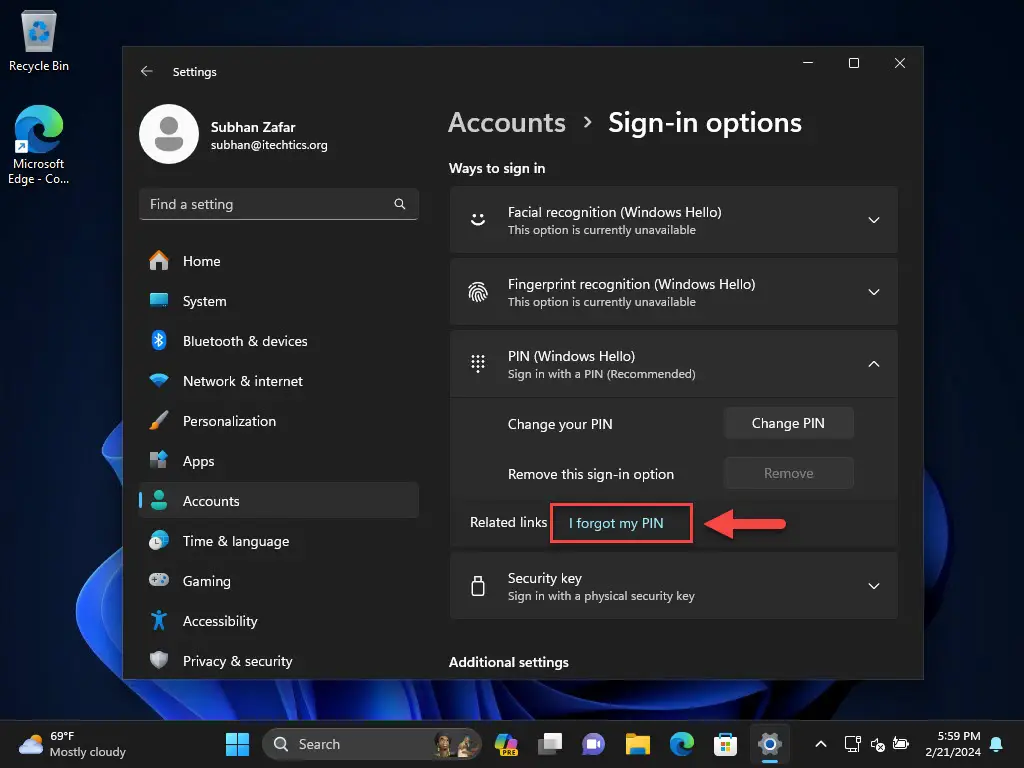Viewport: 1024px width, 768px height.
Task: Open Time & language category
Action: coord(279,541)
